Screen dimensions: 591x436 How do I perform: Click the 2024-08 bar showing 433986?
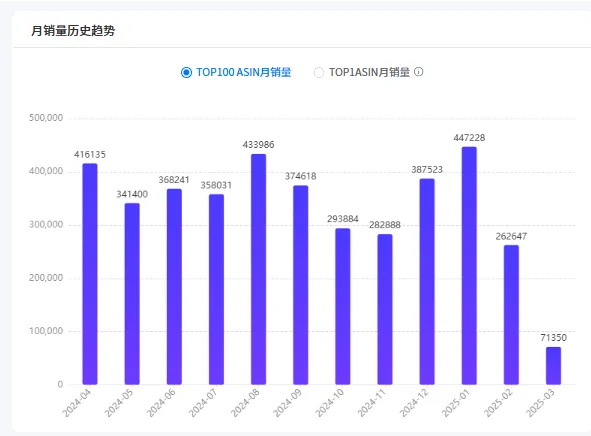259,269
